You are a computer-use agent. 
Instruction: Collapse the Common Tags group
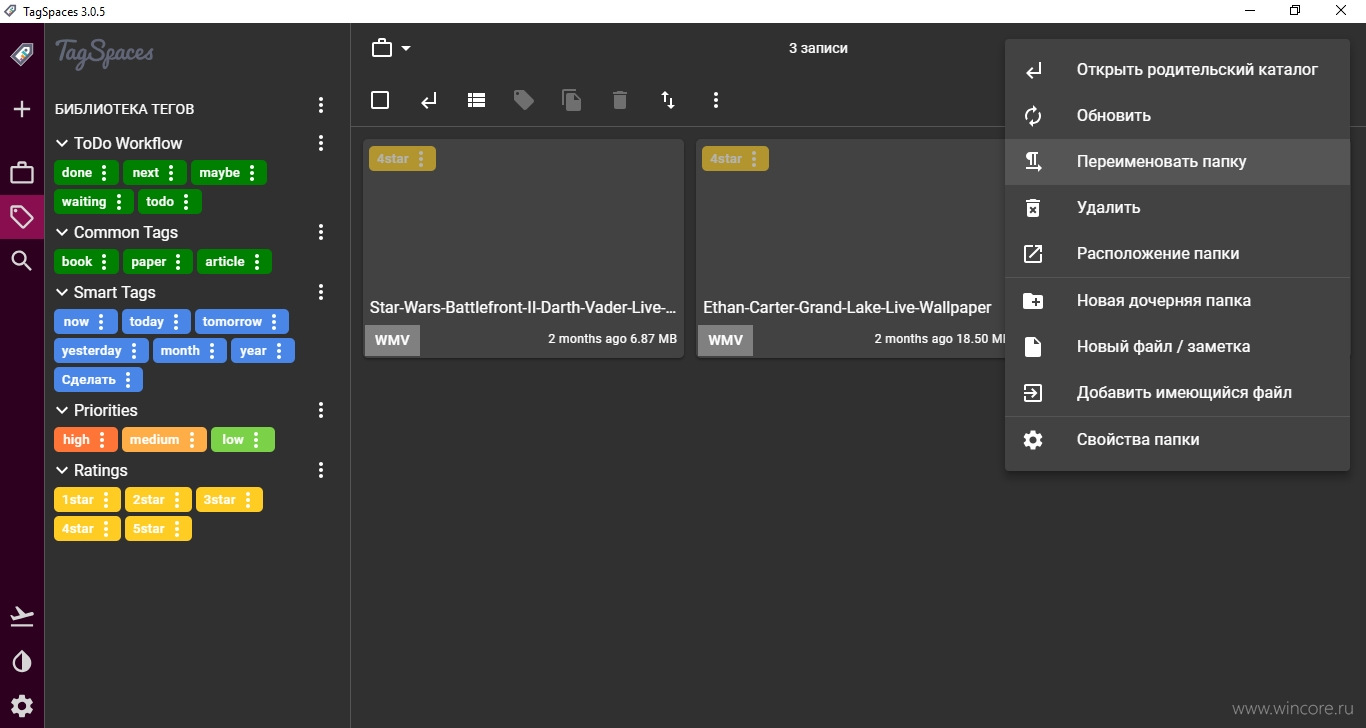pyautogui.click(x=62, y=232)
